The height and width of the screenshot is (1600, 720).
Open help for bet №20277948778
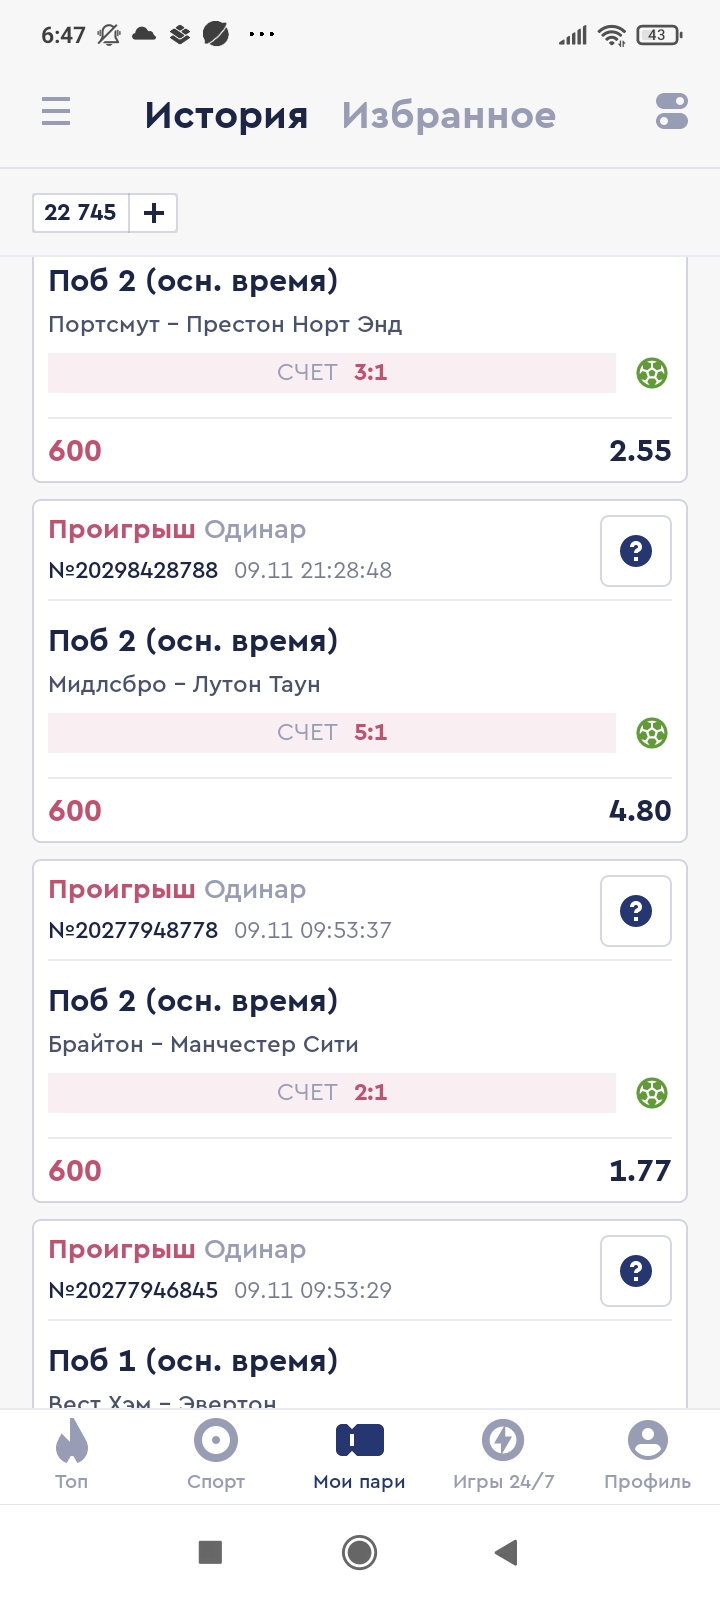pyautogui.click(x=635, y=911)
